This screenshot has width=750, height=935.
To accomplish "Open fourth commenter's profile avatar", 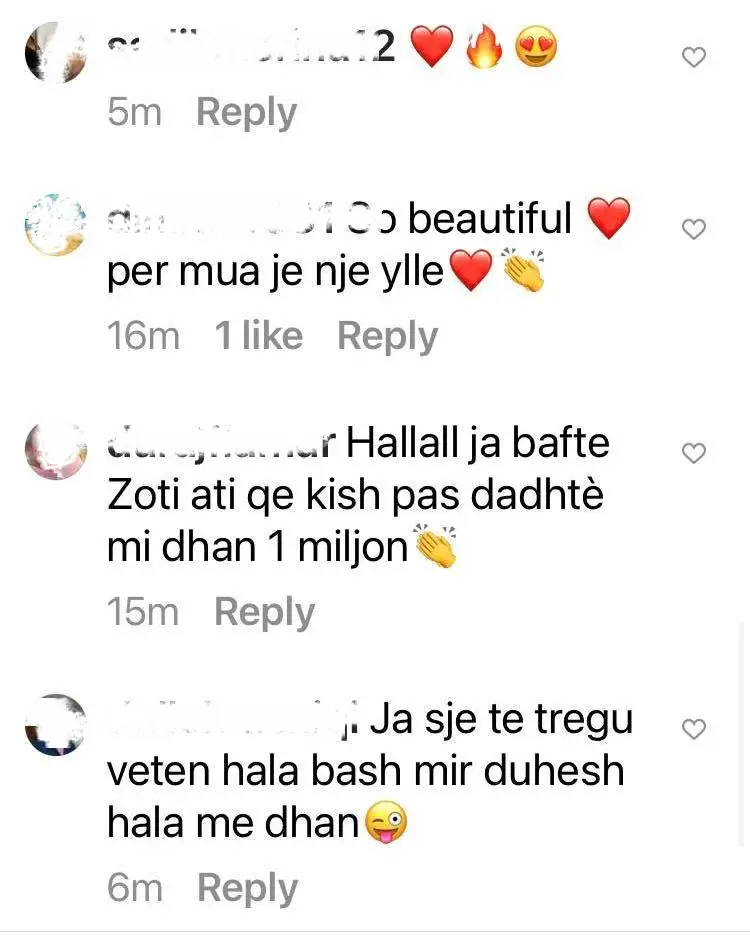I will tap(55, 725).
